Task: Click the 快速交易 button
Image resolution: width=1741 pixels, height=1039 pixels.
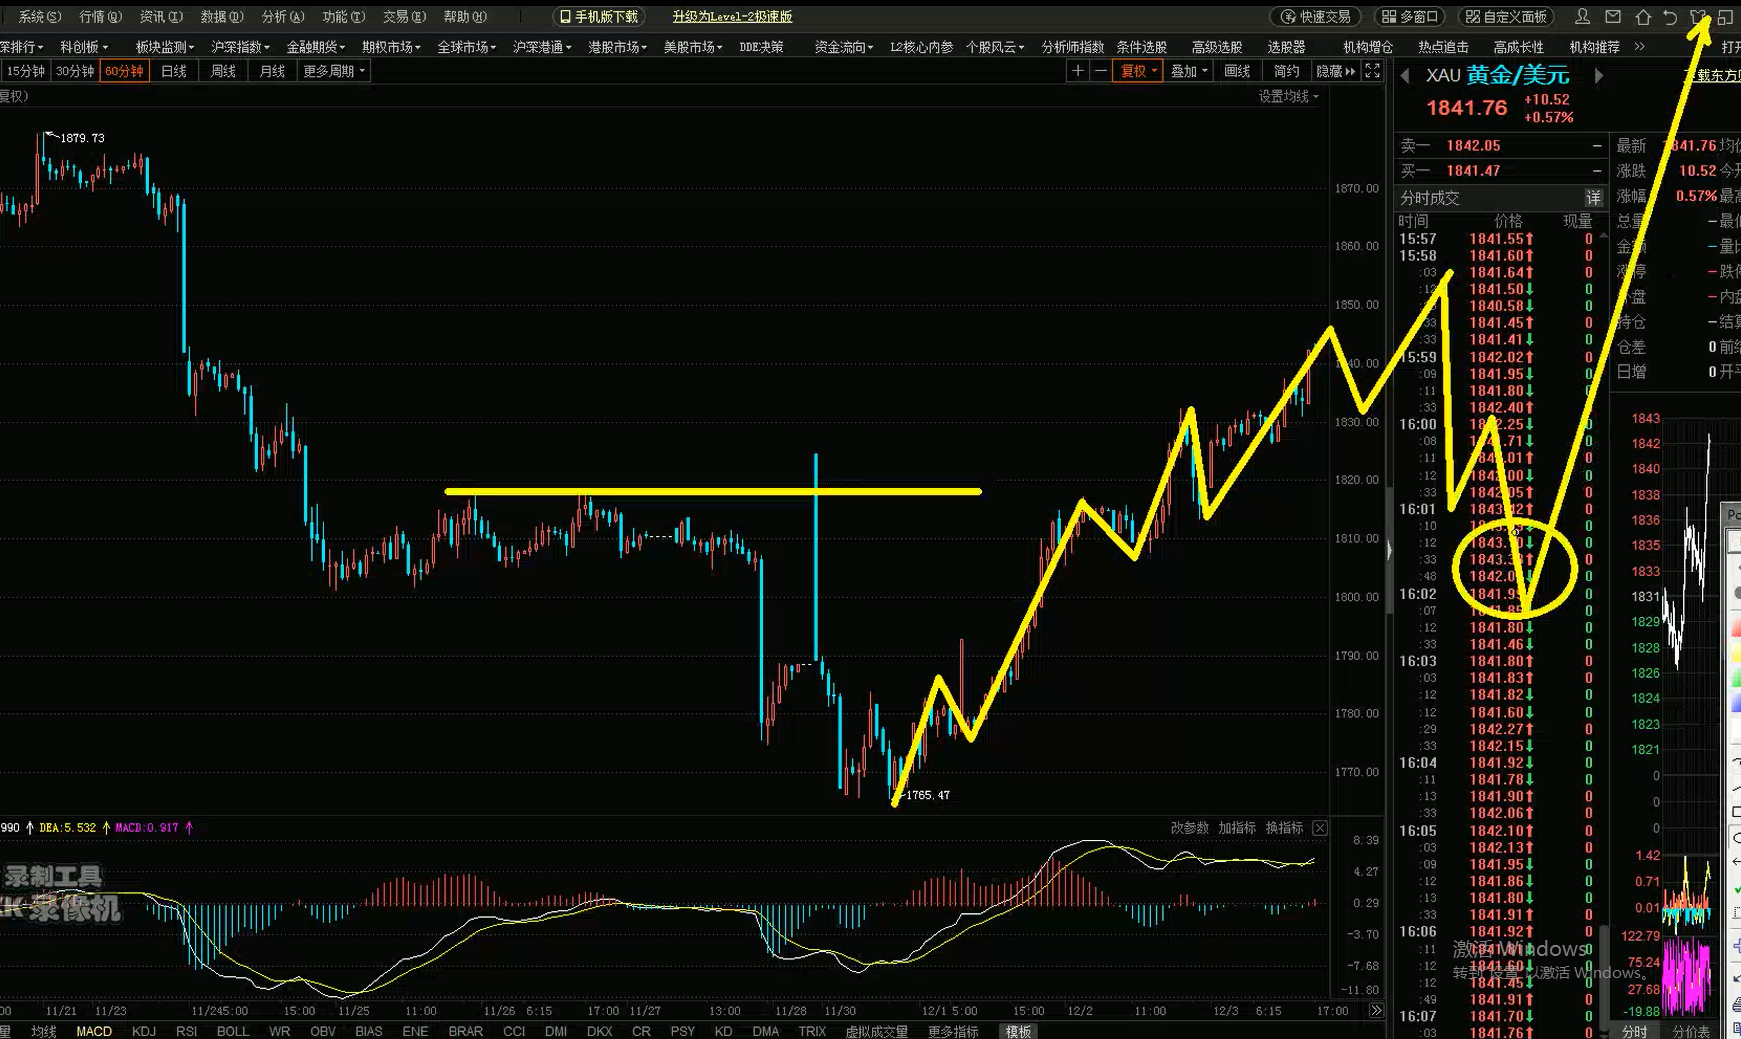Action: (1317, 17)
